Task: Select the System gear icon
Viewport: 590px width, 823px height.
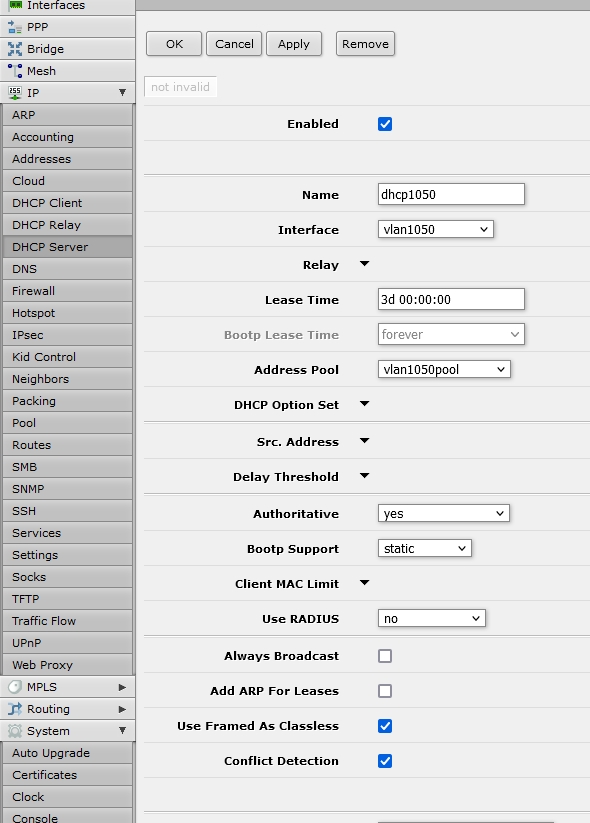Action: click(15, 731)
